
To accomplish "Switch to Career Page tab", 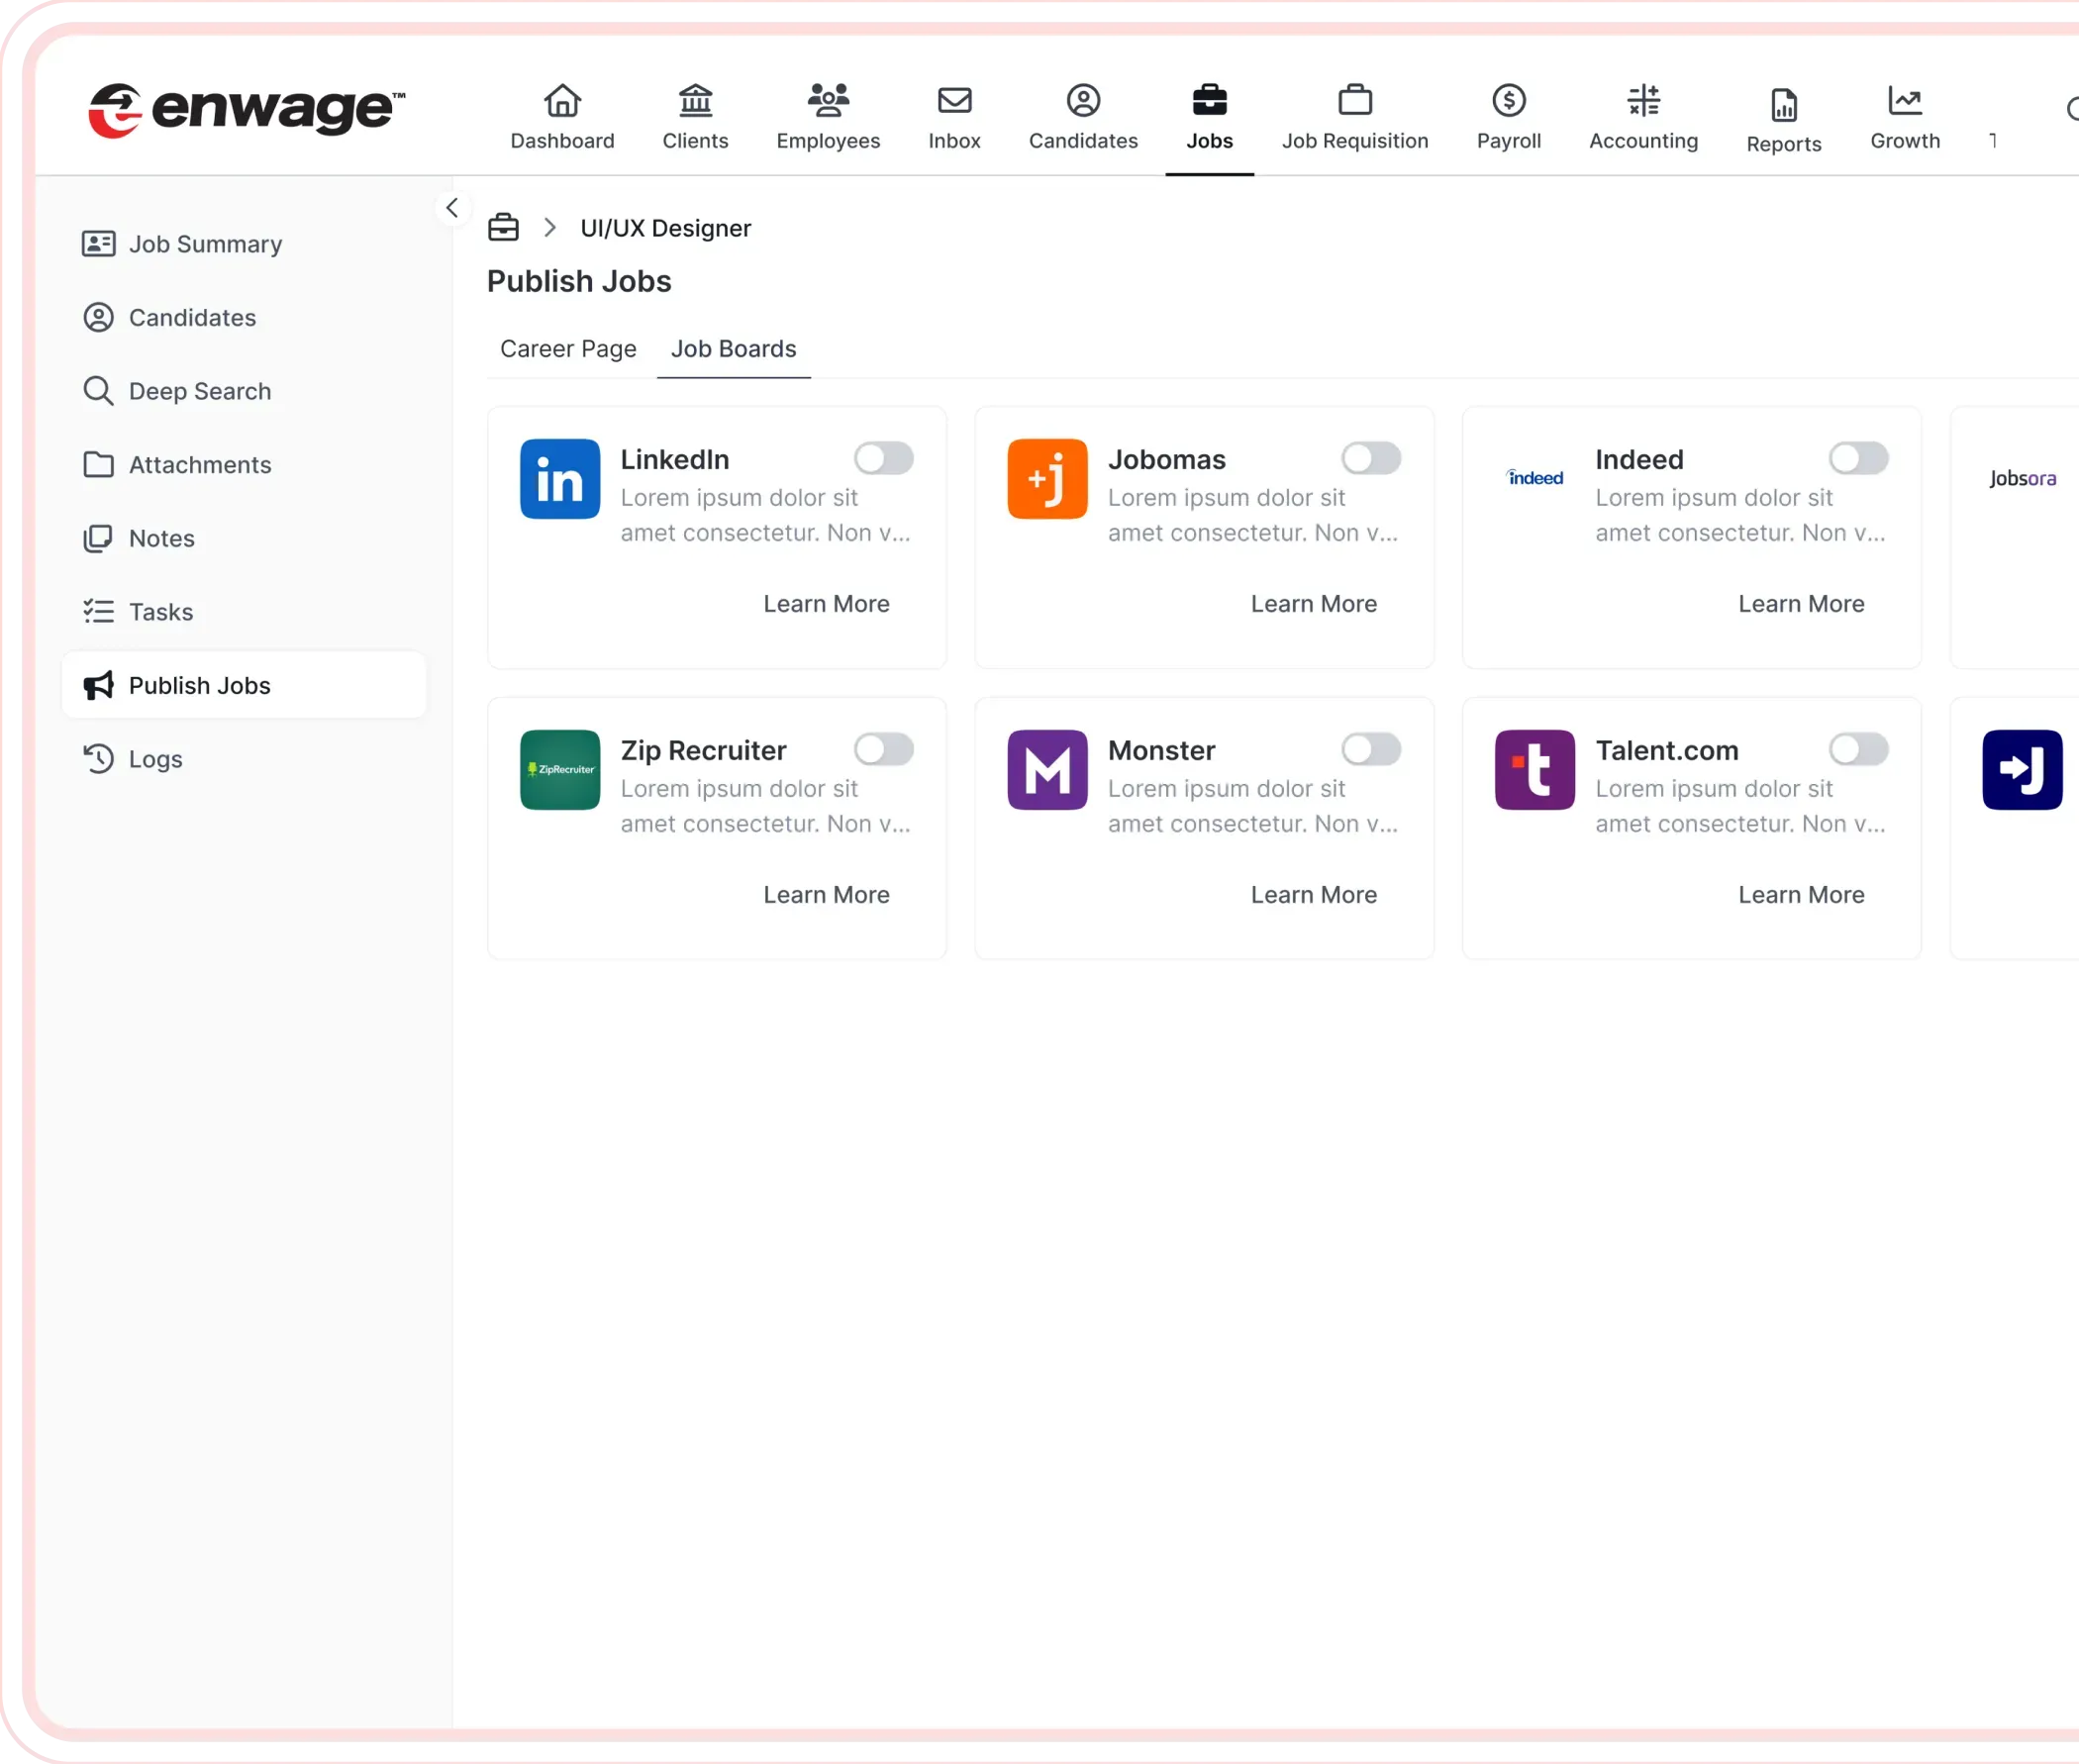I will pyautogui.click(x=568, y=349).
